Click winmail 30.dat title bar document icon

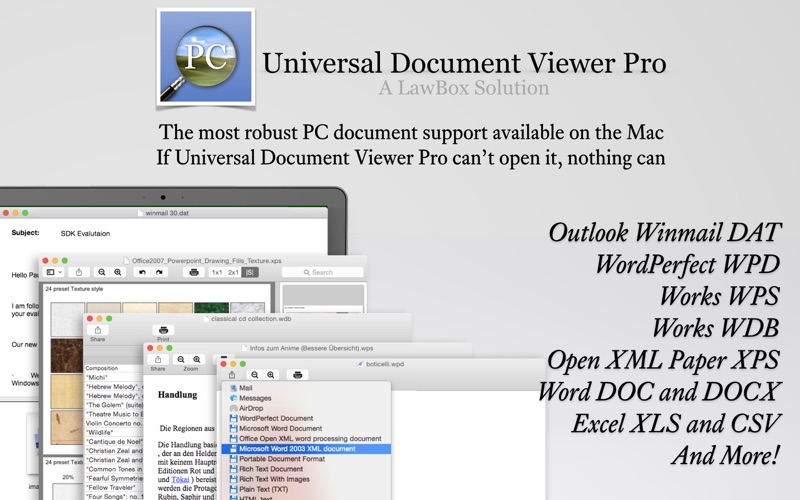pyautogui.click(x=141, y=213)
